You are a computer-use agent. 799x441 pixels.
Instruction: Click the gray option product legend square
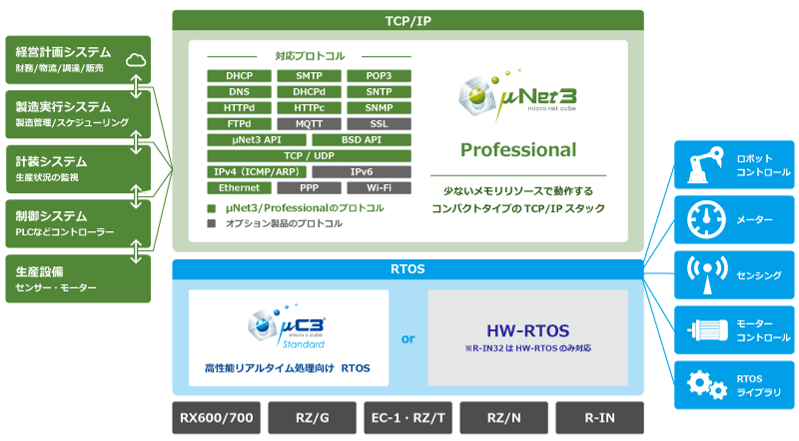pos(211,224)
